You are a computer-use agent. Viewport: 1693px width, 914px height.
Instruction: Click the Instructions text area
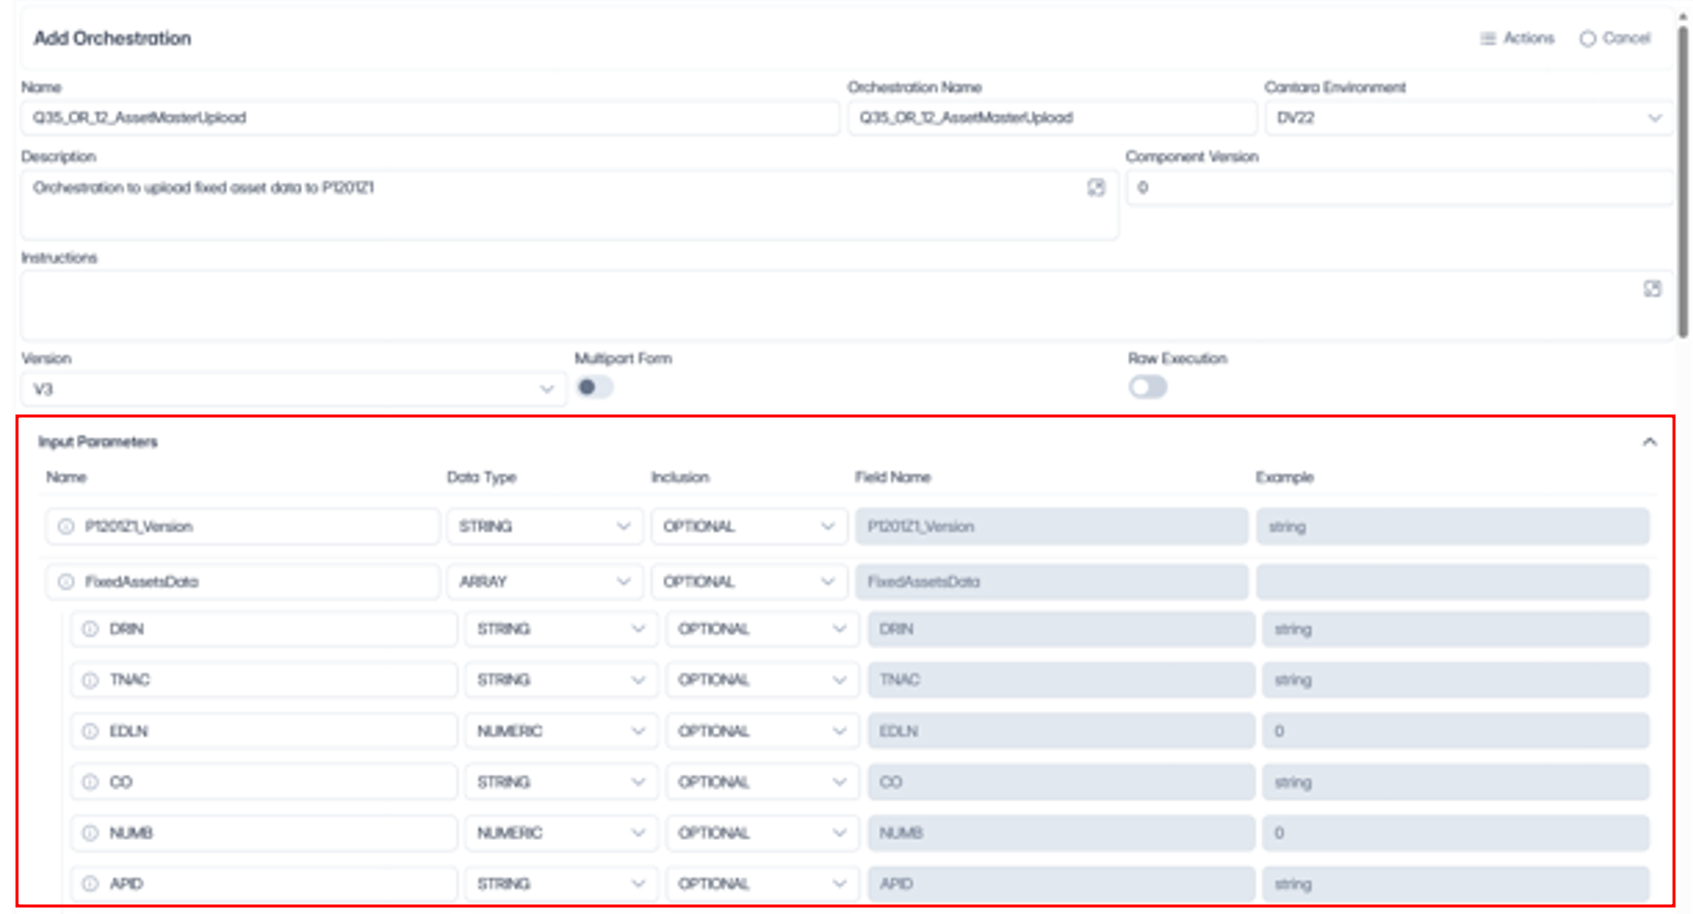pyautogui.click(x=846, y=305)
